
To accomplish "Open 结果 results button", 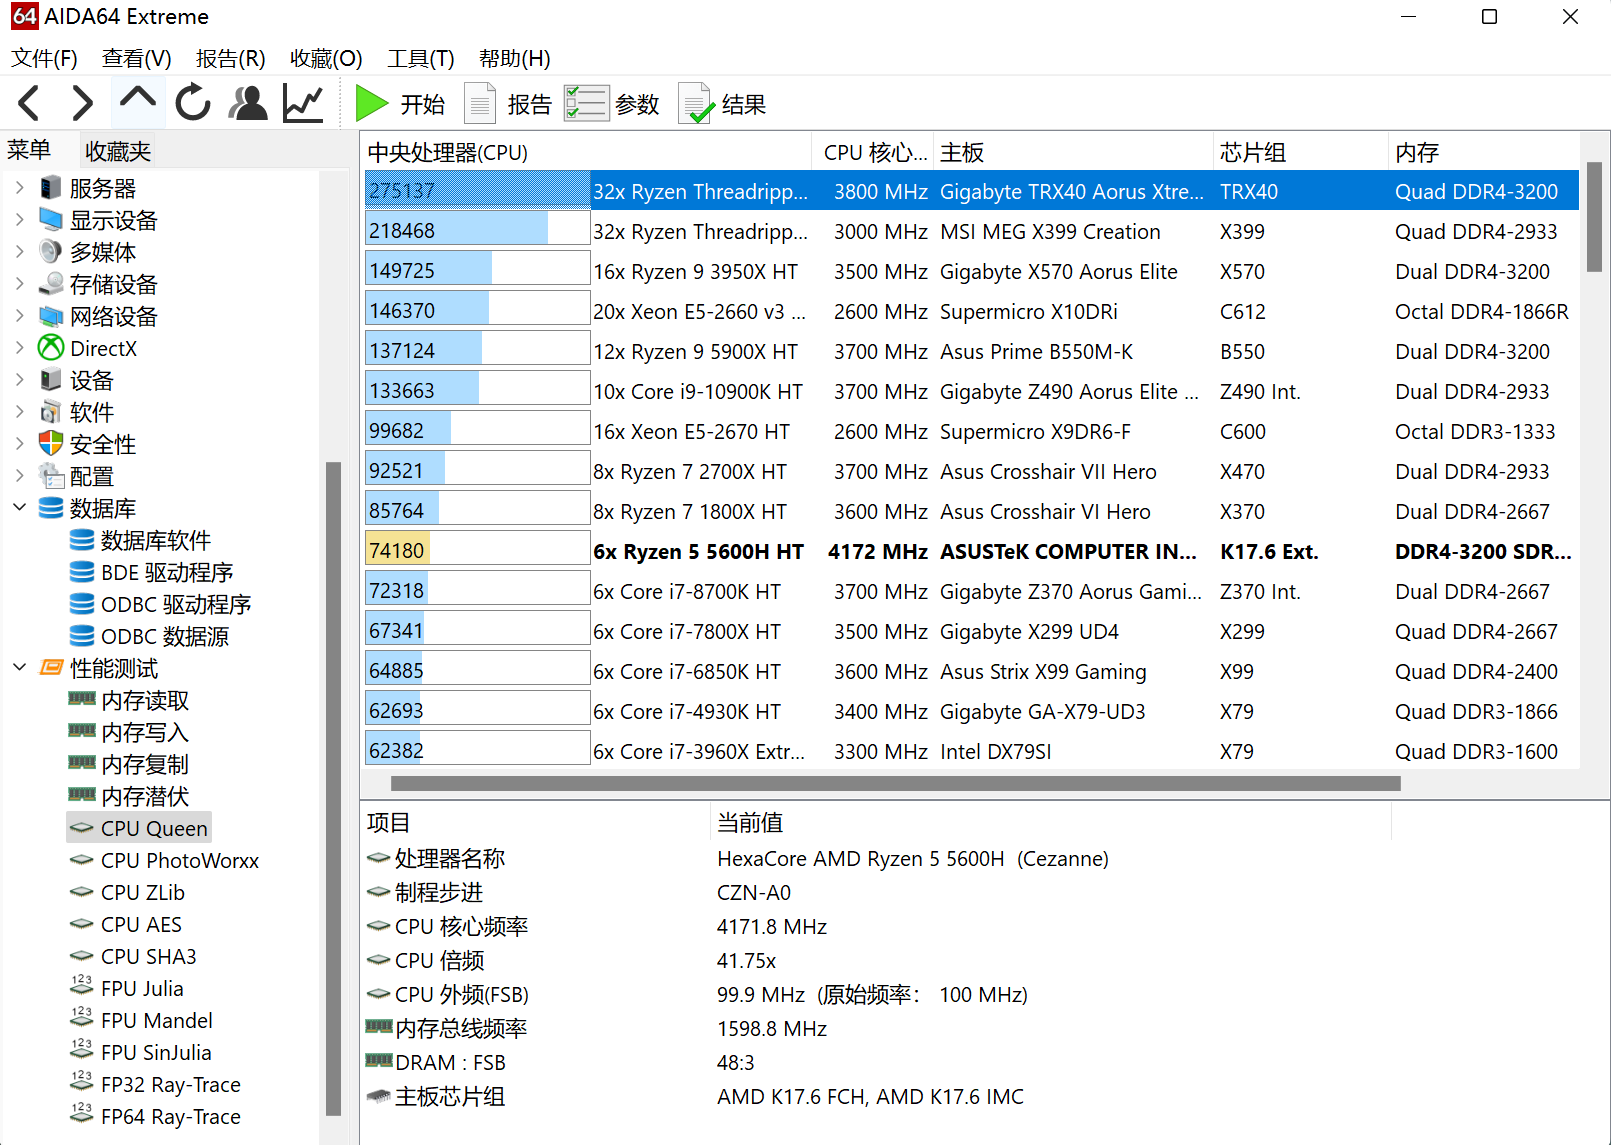I will click(x=722, y=104).
